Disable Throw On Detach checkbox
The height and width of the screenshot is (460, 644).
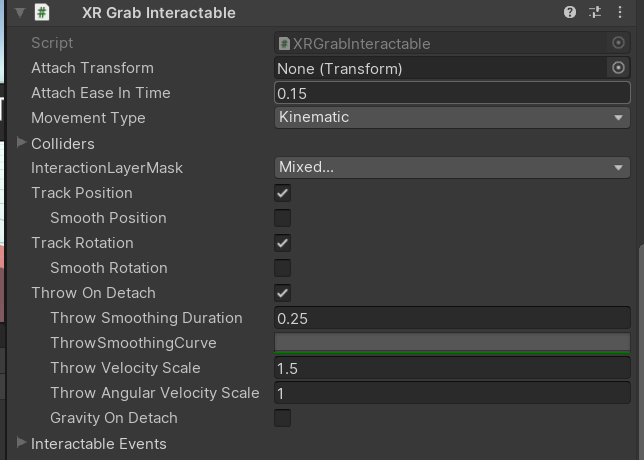coord(283,293)
